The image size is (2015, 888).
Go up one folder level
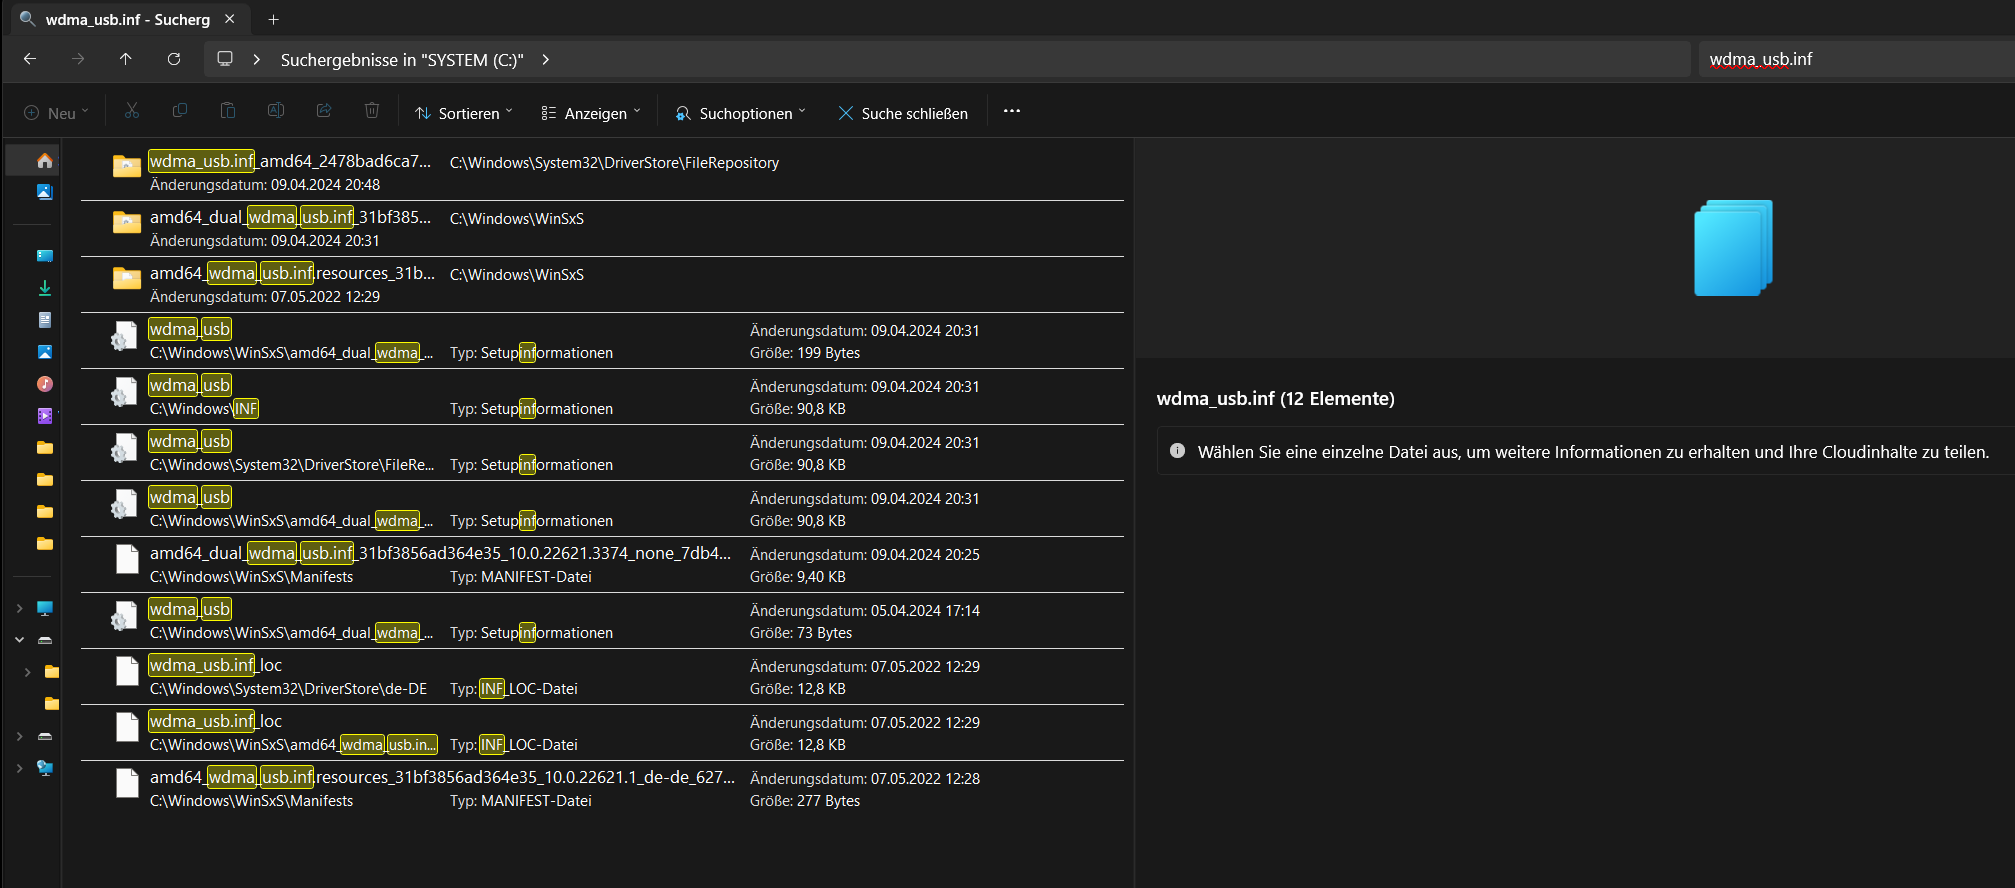coord(126,59)
